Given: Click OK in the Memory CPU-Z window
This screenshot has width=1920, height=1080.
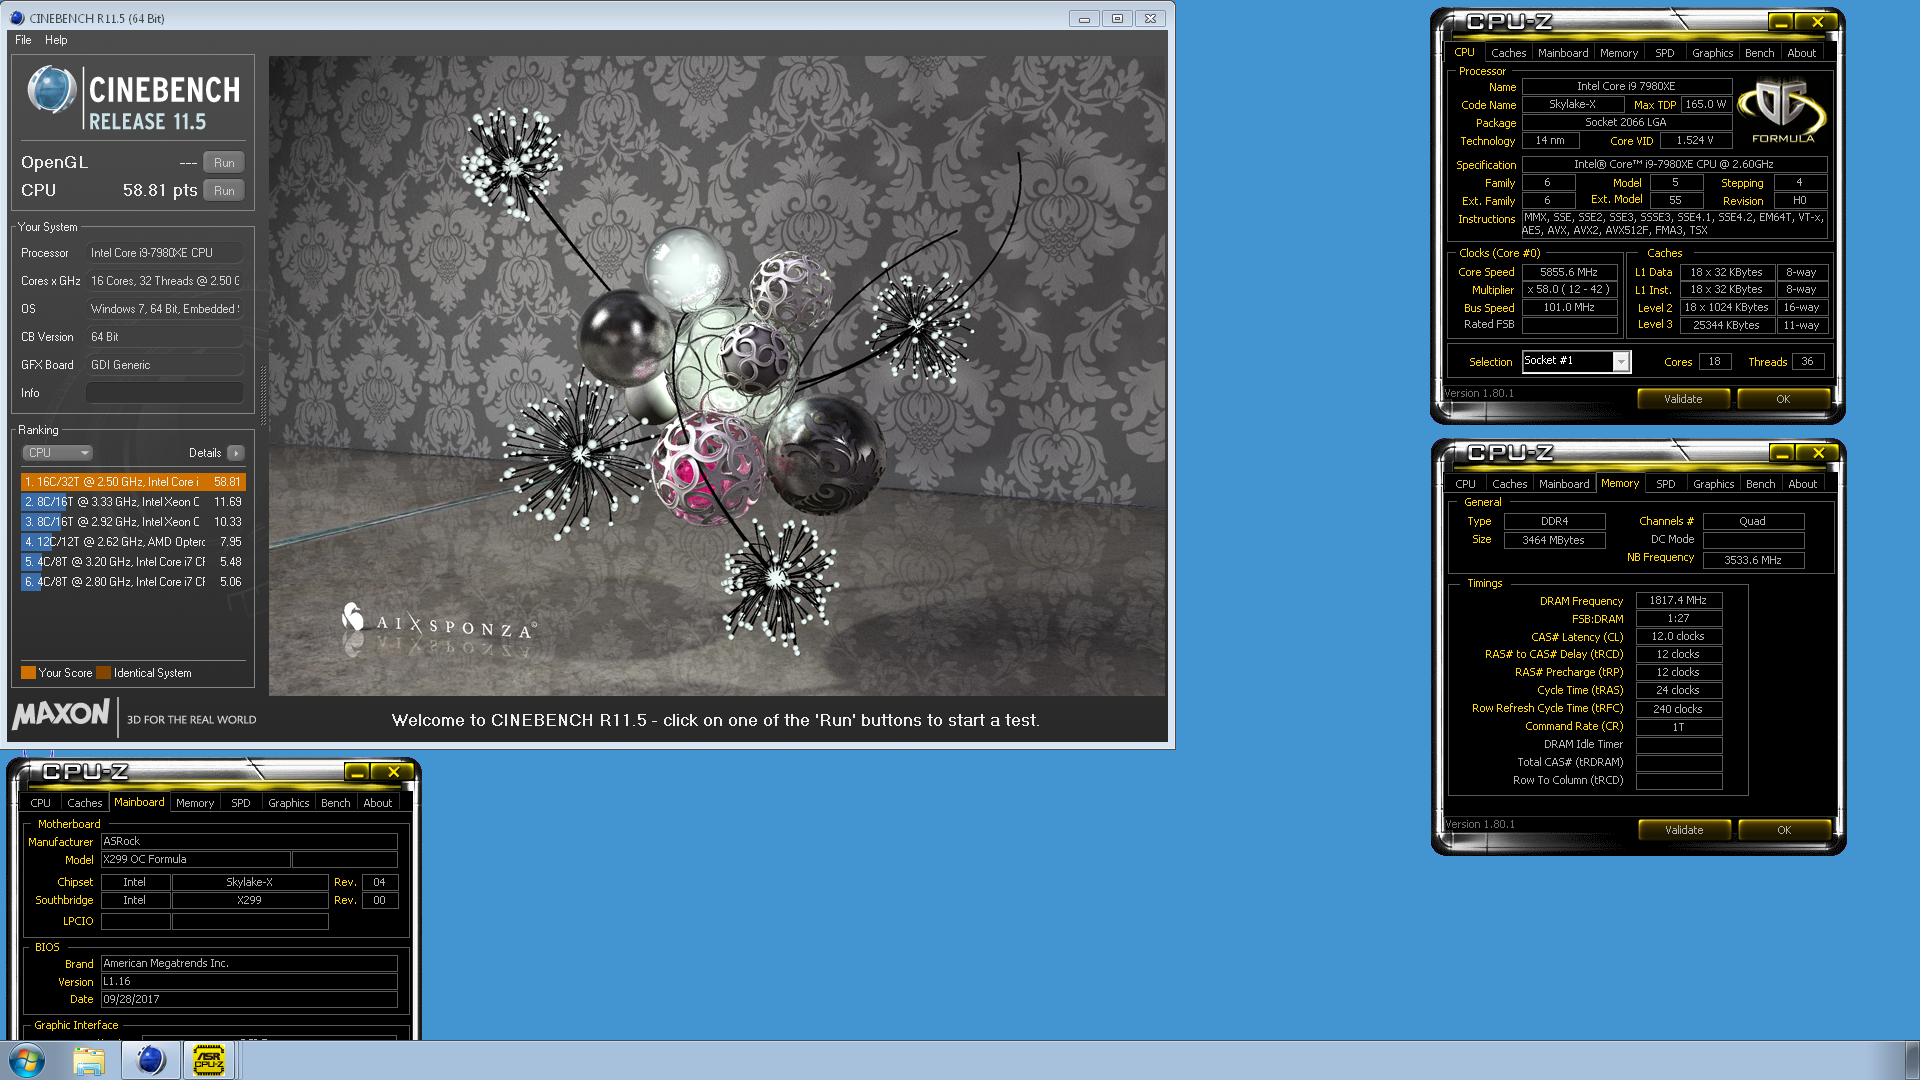Looking at the screenshot, I should 1784,830.
